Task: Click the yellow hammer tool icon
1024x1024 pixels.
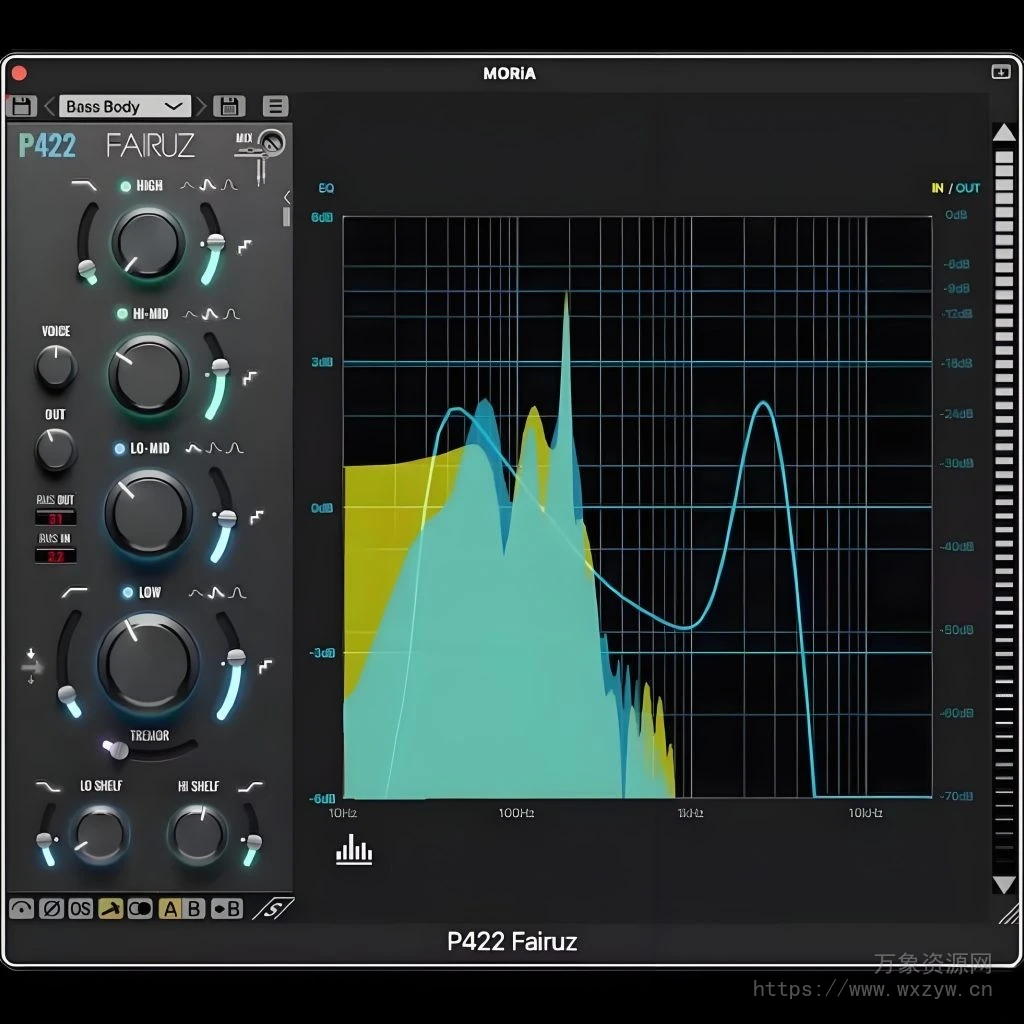Action: tap(111, 908)
